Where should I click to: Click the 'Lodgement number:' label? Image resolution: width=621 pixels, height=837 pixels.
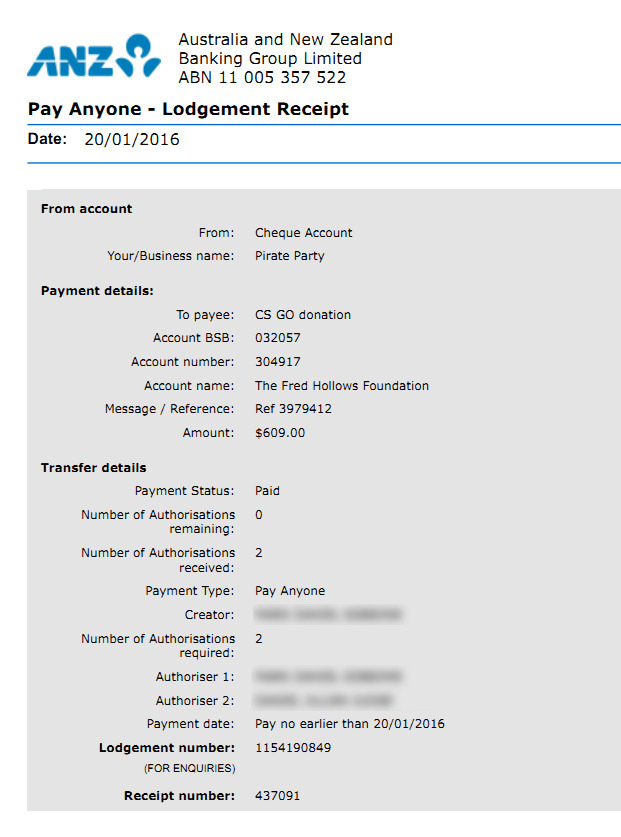(167, 748)
